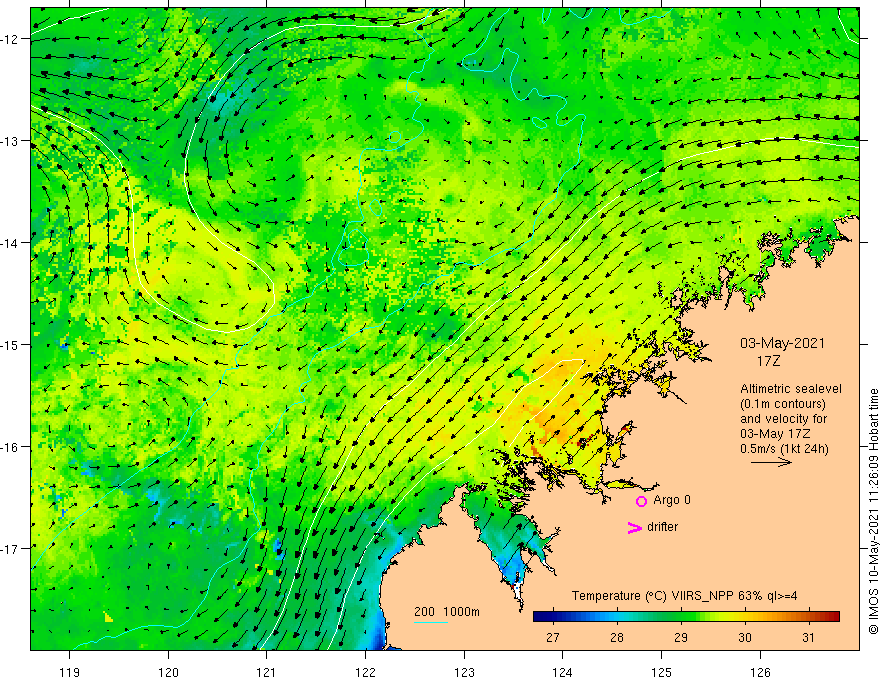Click the "Altimetric sealevel" caption line

pyautogui.click(x=790, y=389)
